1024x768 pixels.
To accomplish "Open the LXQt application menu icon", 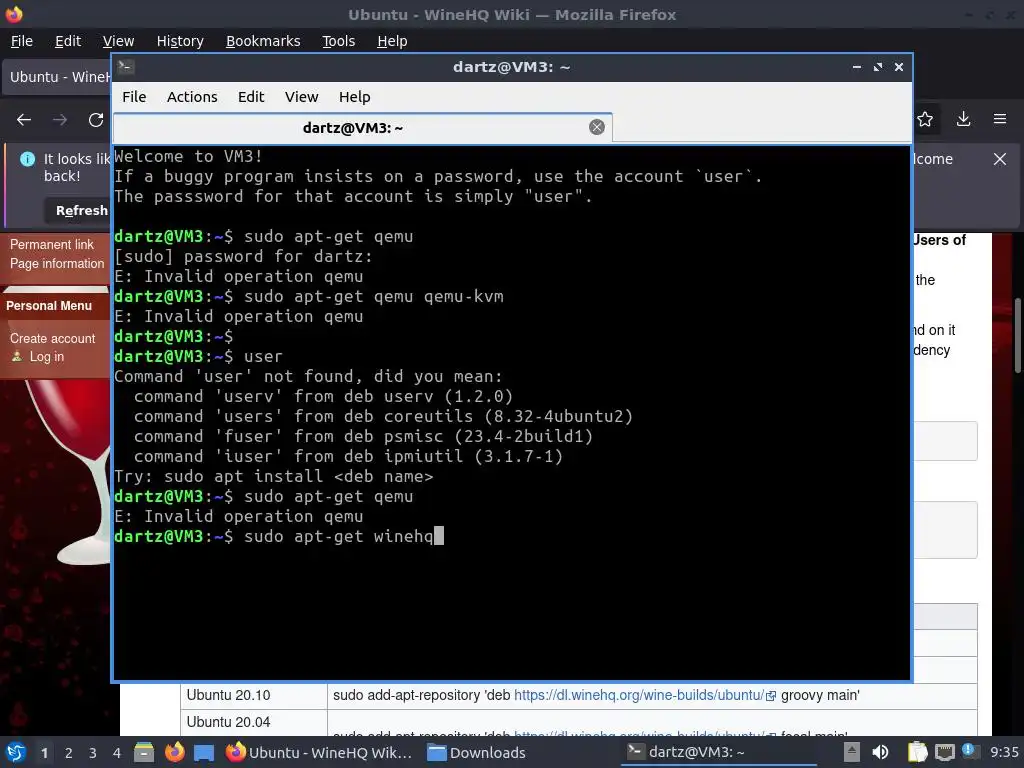I will (x=16, y=752).
